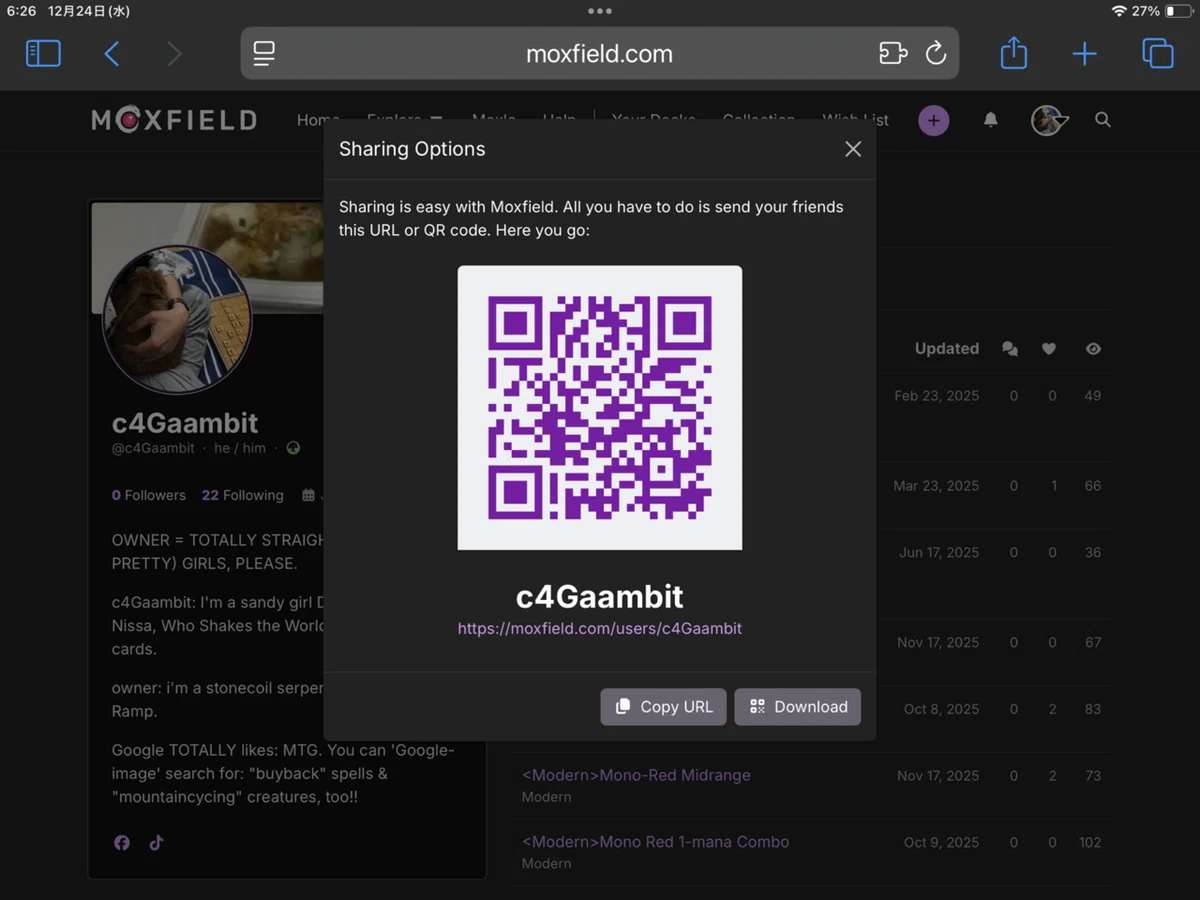Click the globe icon beside he / him

pos(293,449)
